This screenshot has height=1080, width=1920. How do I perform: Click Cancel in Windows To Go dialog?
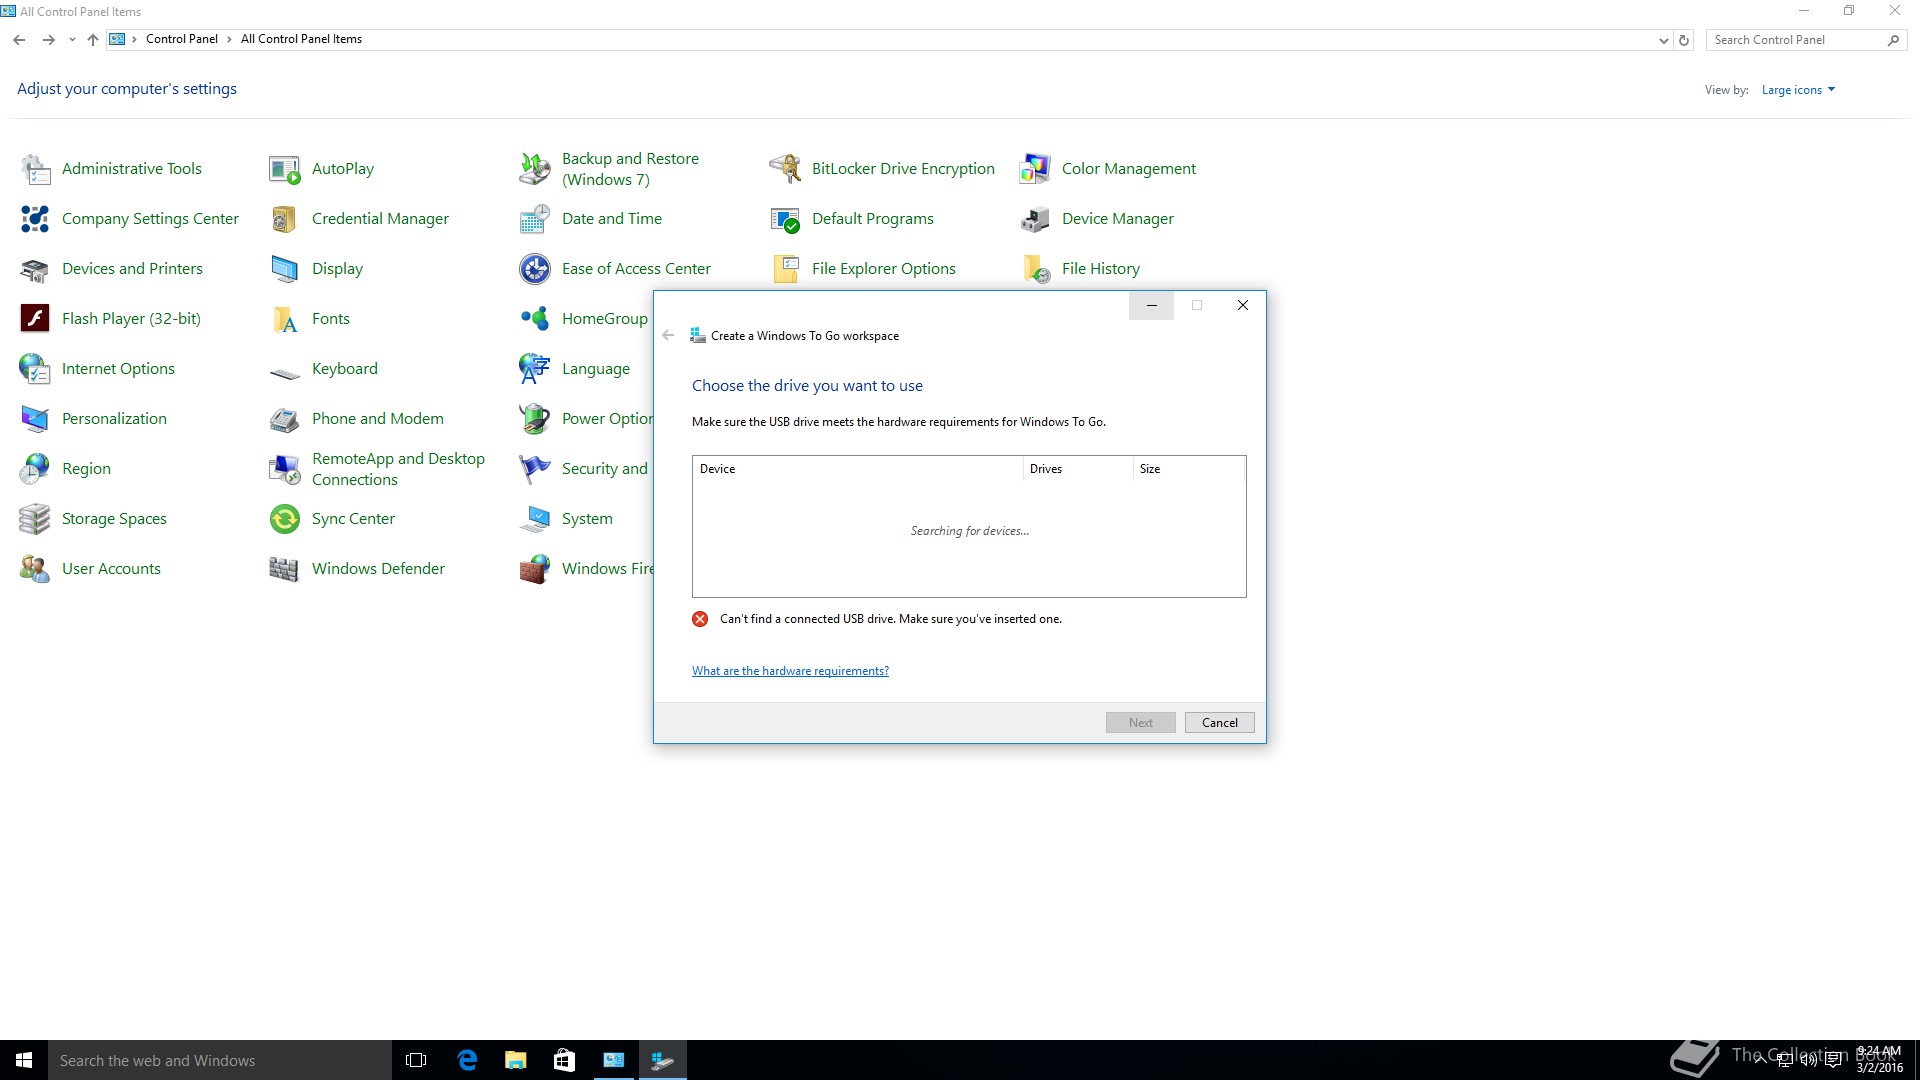[1219, 723]
